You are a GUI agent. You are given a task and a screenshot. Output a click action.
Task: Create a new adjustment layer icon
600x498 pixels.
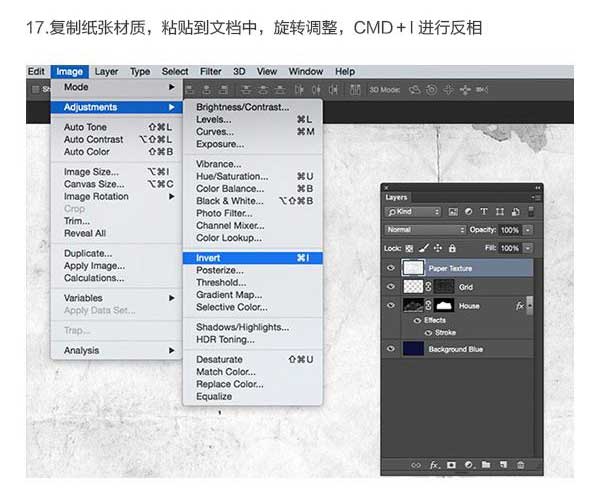pyautogui.click(x=469, y=465)
